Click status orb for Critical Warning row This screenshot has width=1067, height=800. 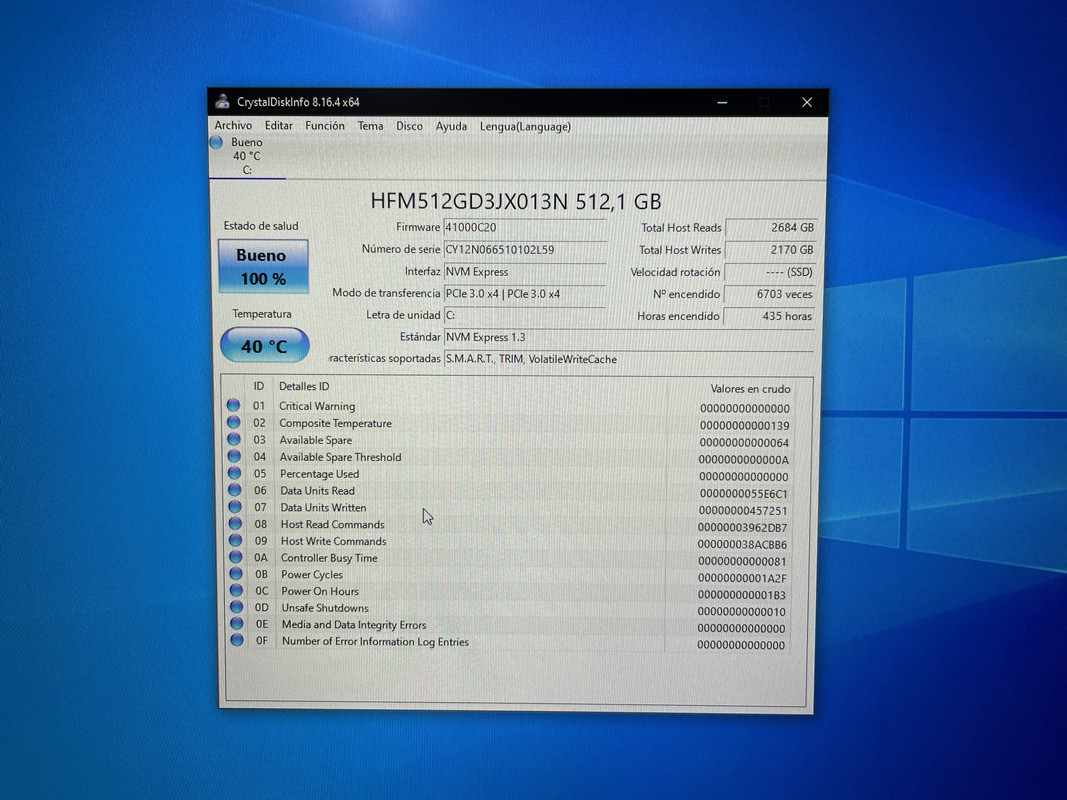pyautogui.click(x=233, y=405)
